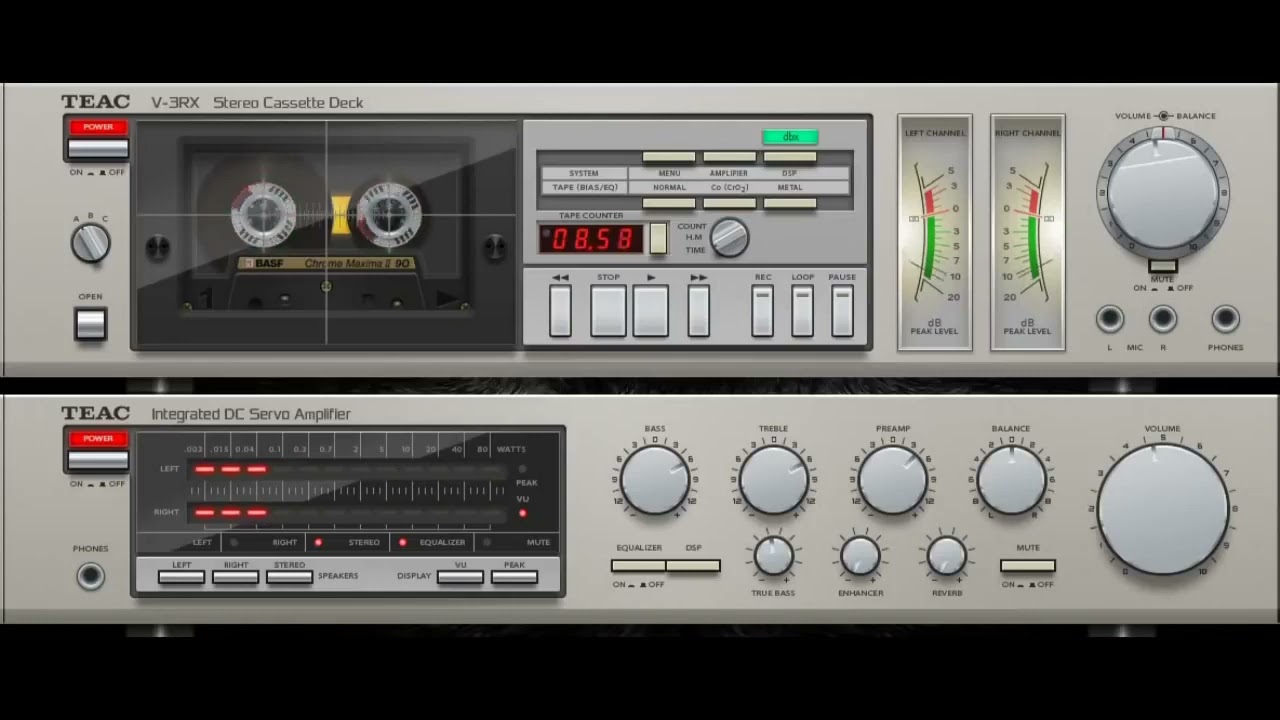Select STEREO speakers on the amplifier

(289, 576)
